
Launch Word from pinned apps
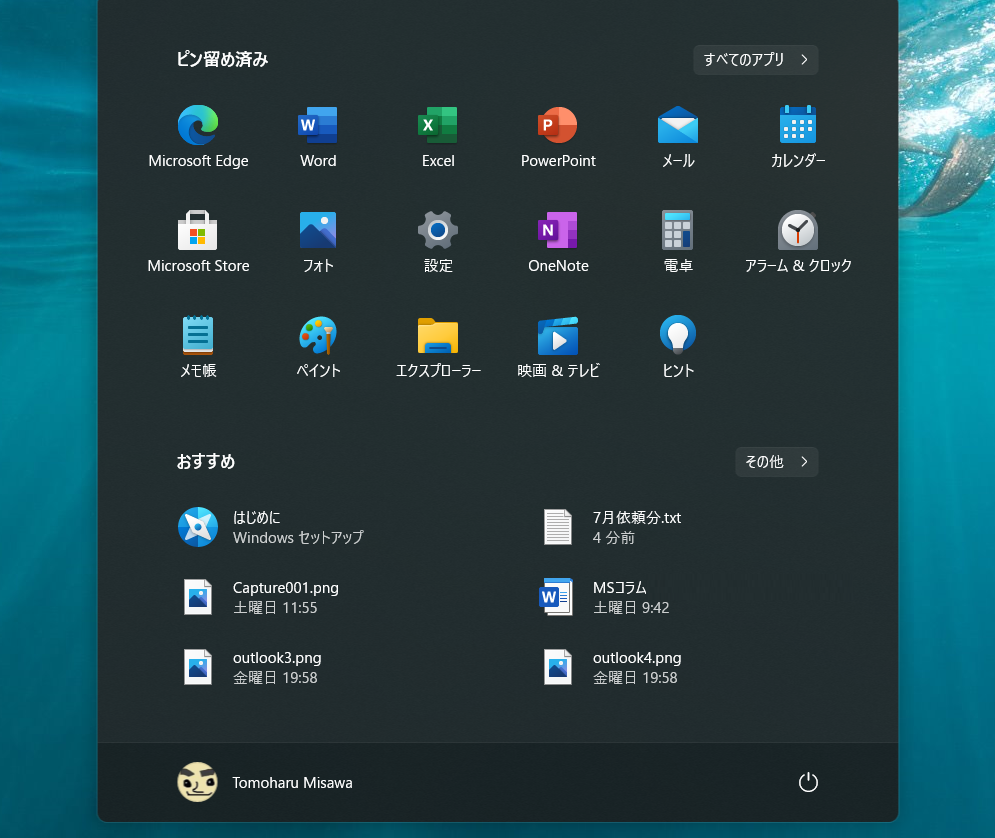click(318, 137)
